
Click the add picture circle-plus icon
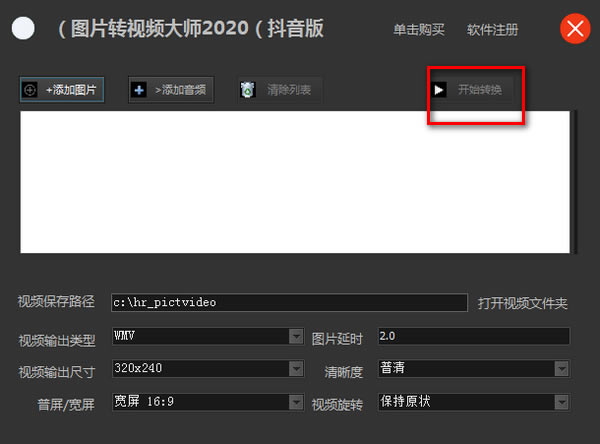30,90
